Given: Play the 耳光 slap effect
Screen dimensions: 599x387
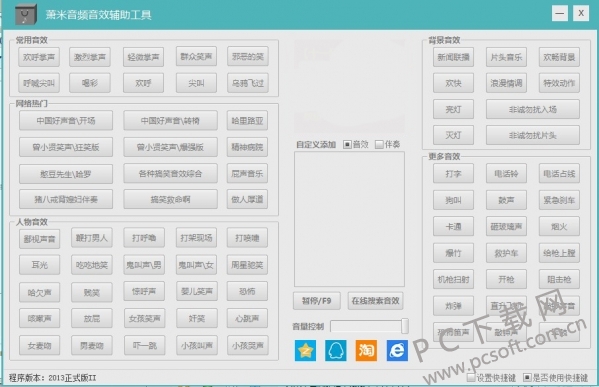Looking at the screenshot, I should point(39,265).
